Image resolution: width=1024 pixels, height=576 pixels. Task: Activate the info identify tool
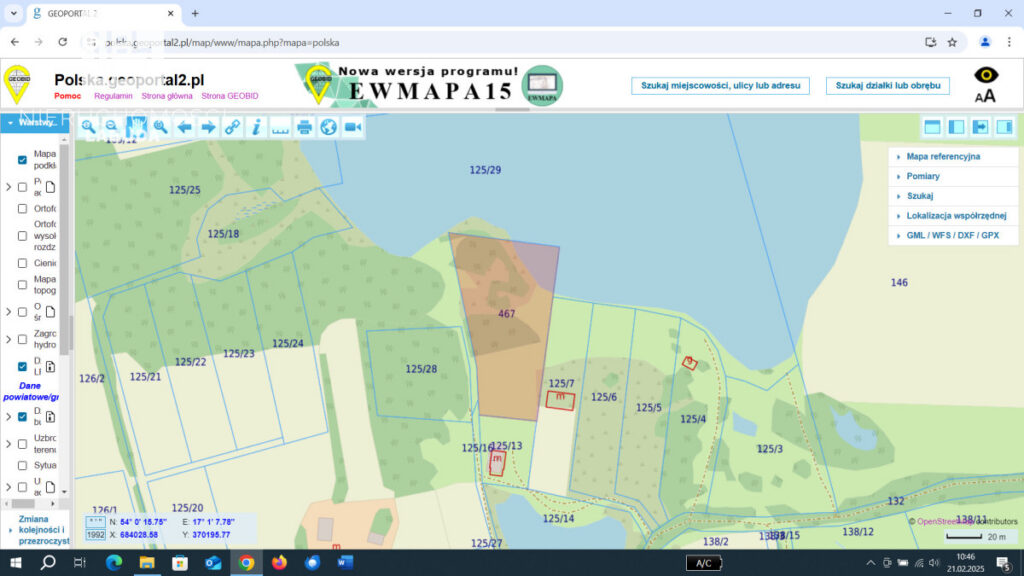coord(256,127)
